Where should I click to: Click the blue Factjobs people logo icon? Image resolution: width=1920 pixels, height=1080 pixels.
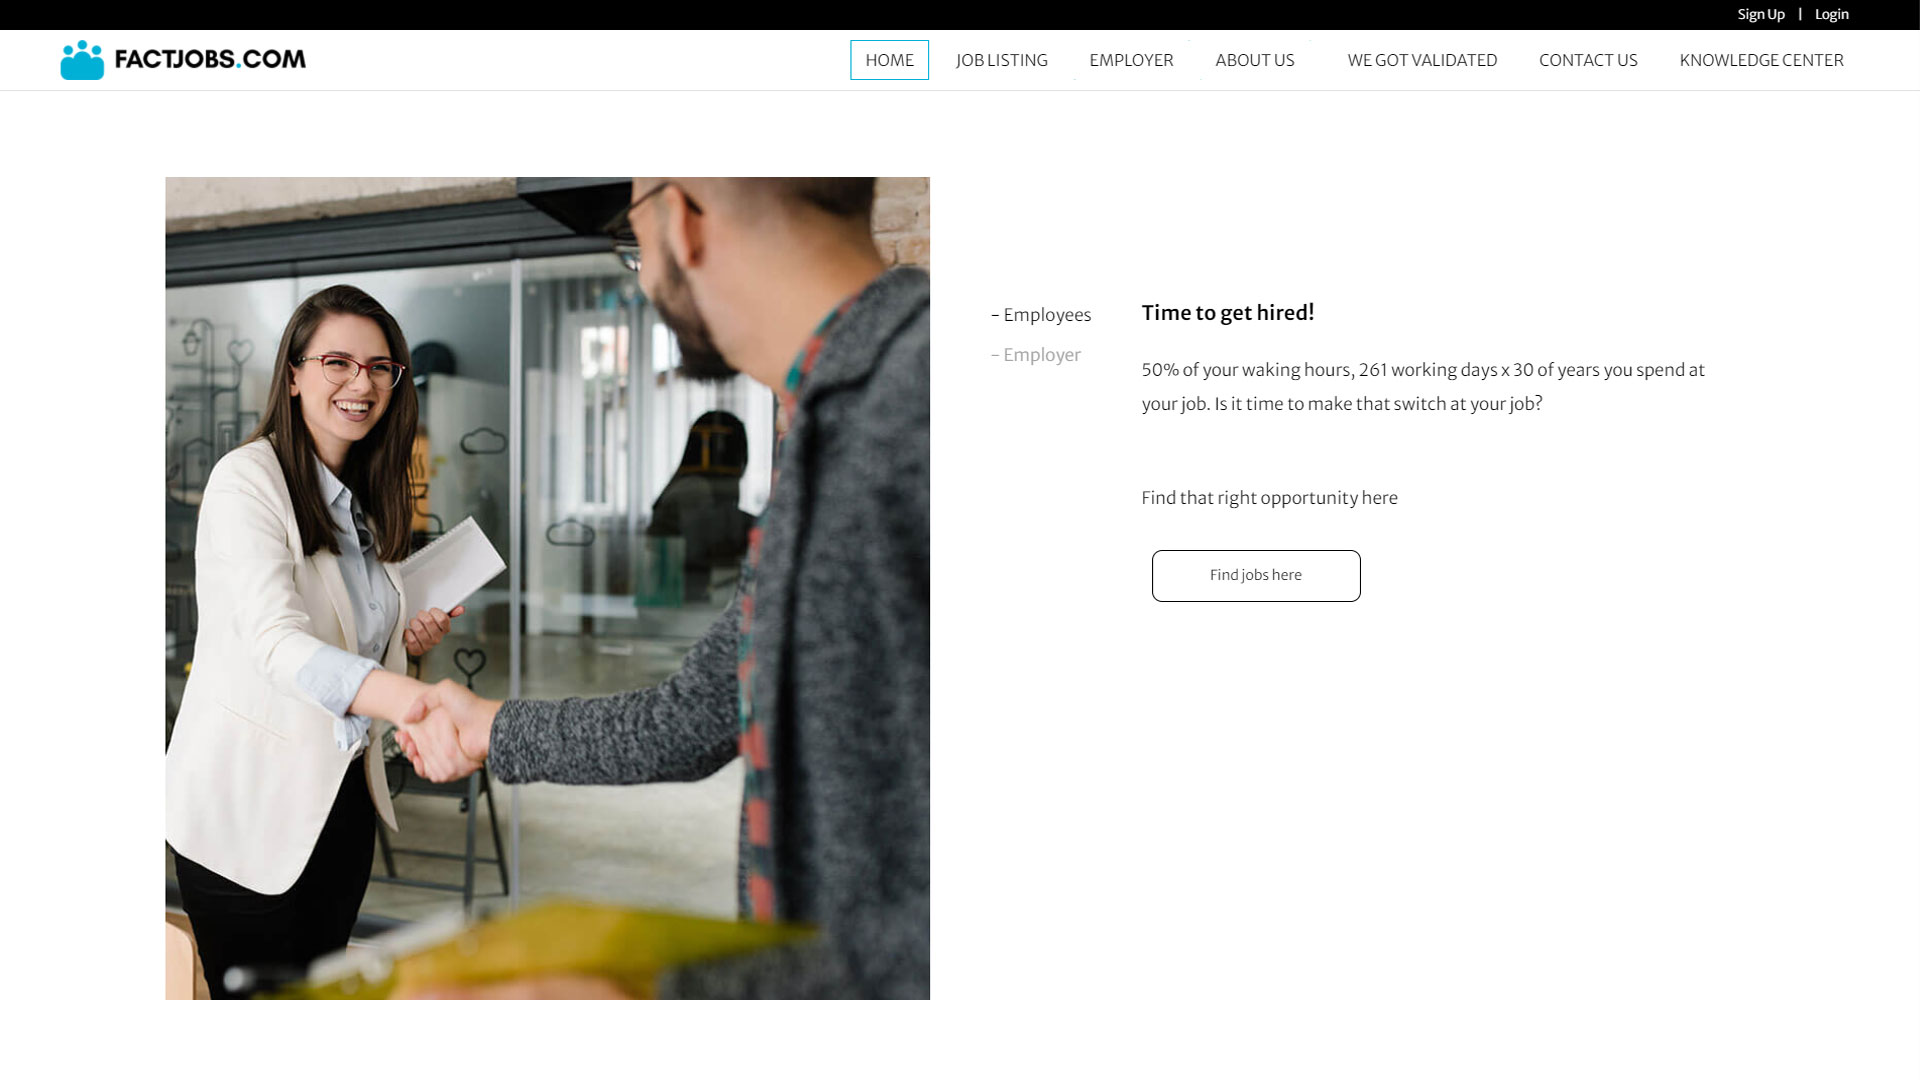coord(82,60)
